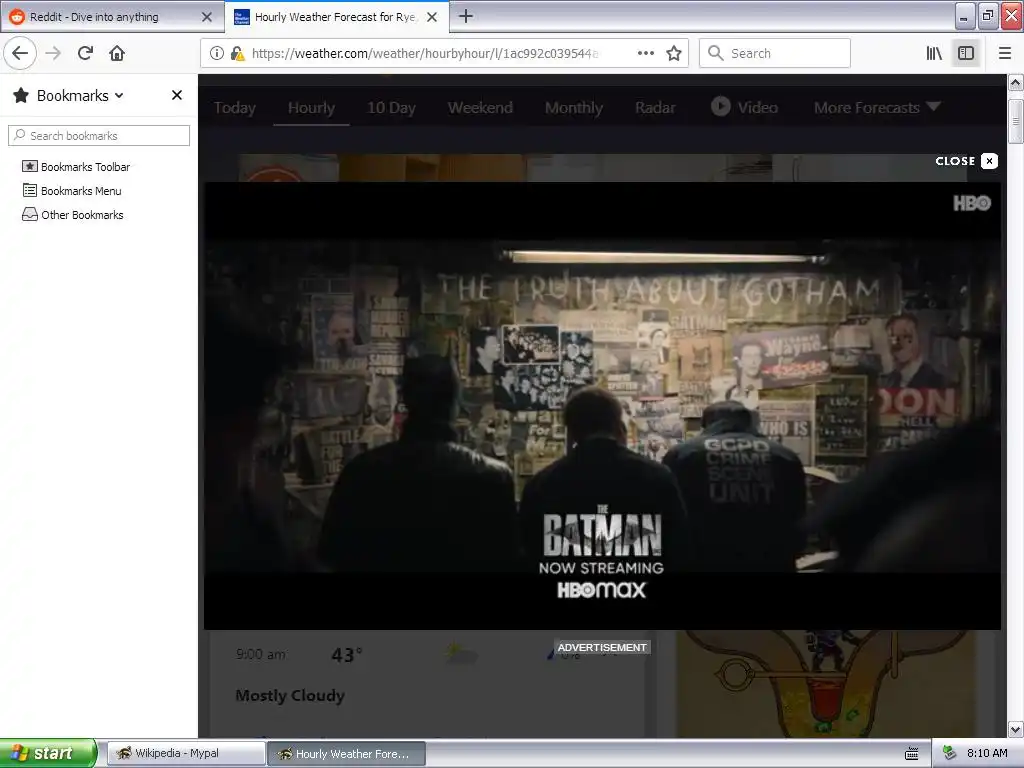The image size is (1024, 768).
Task: Select the Hourly Weather Forecast tab
Action: point(336,17)
